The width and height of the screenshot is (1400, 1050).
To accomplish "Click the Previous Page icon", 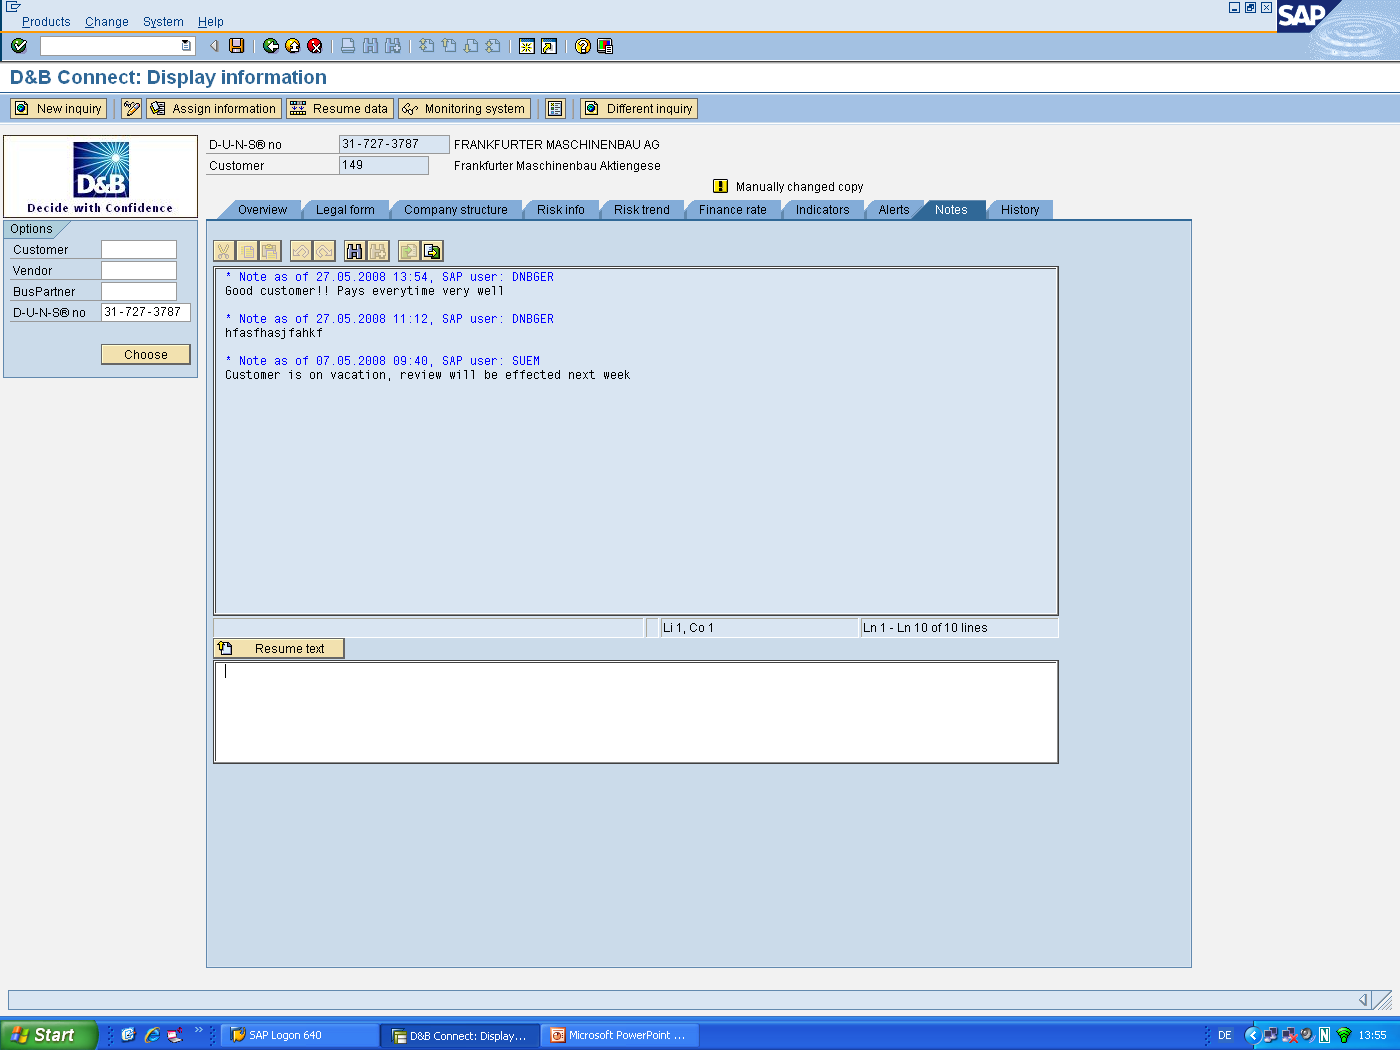I will coord(449,46).
